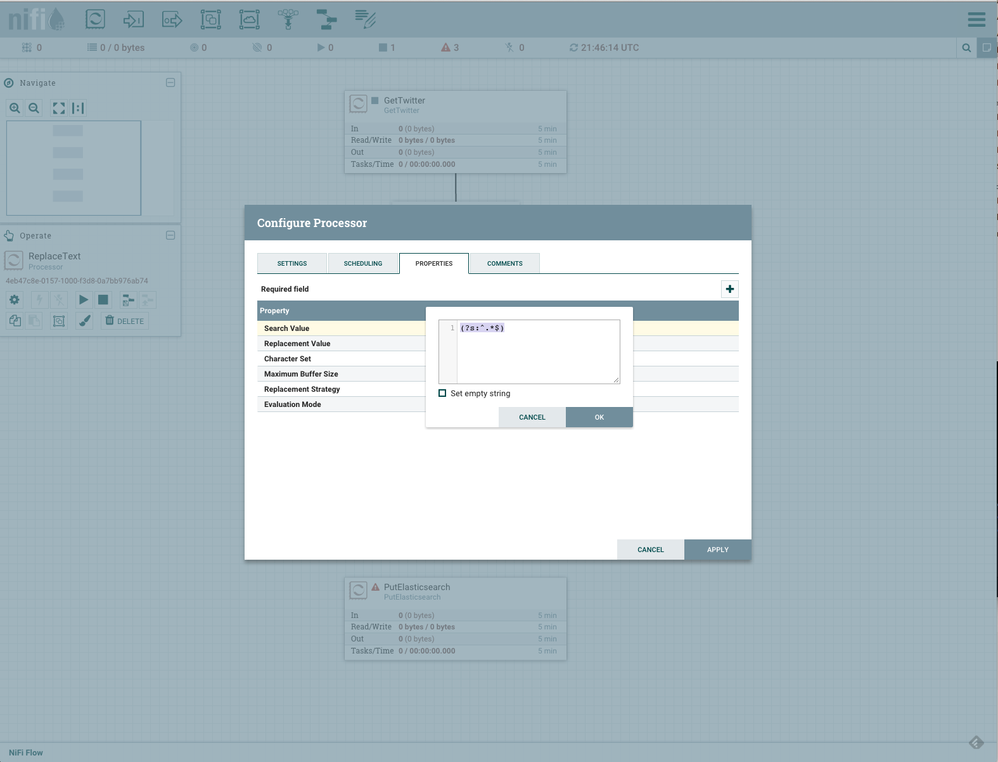This screenshot has width=998, height=762.
Task: Collapse the Navigate panel
Action: (170, 83)
